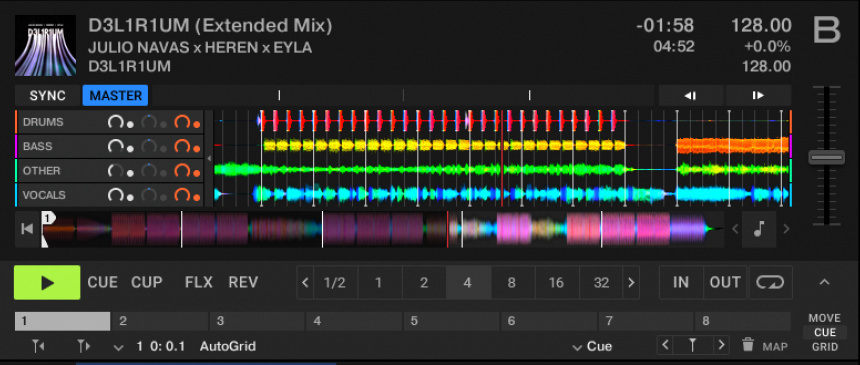
Task: Set loop size to 32 beats
Action: (601, 283)
